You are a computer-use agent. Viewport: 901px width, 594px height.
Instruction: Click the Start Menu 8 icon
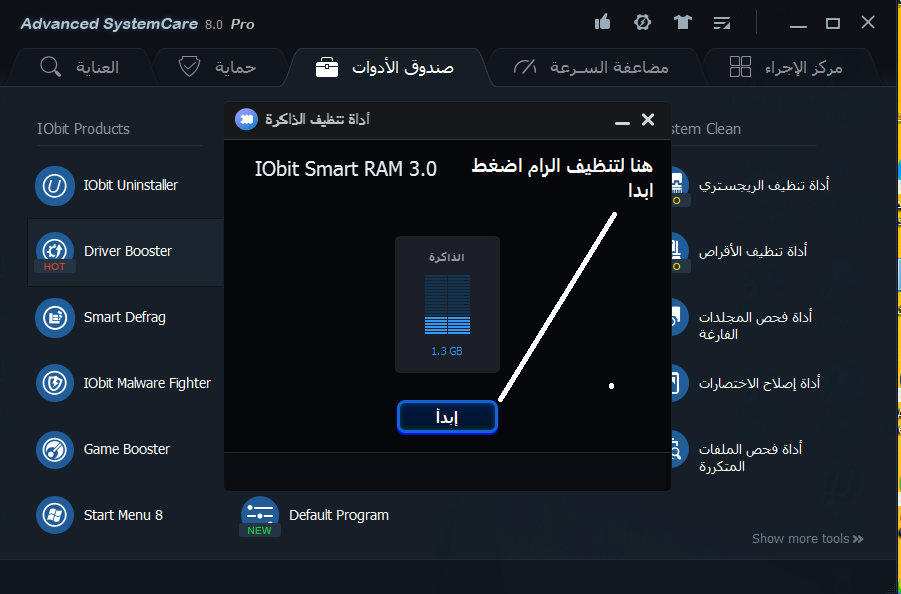point(55,515)
